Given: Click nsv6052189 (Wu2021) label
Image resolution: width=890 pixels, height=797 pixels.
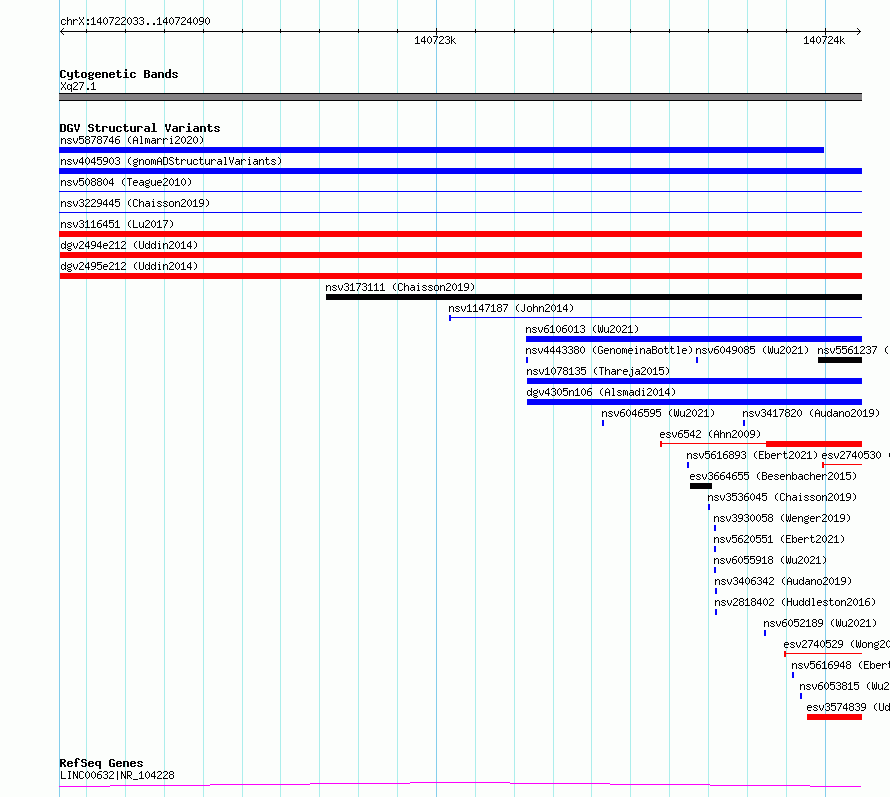Looking at the screenshot, I should pyautogui.click(x=820, y=623).
